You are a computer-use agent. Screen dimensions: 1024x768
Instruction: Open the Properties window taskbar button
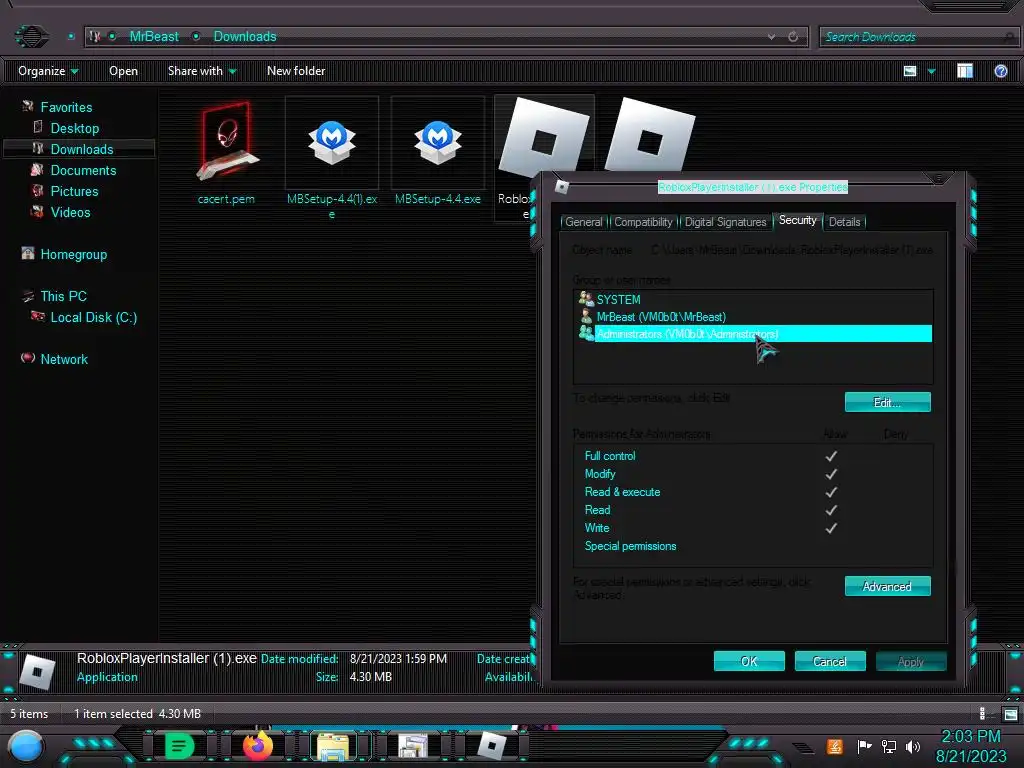coord(413,746)
